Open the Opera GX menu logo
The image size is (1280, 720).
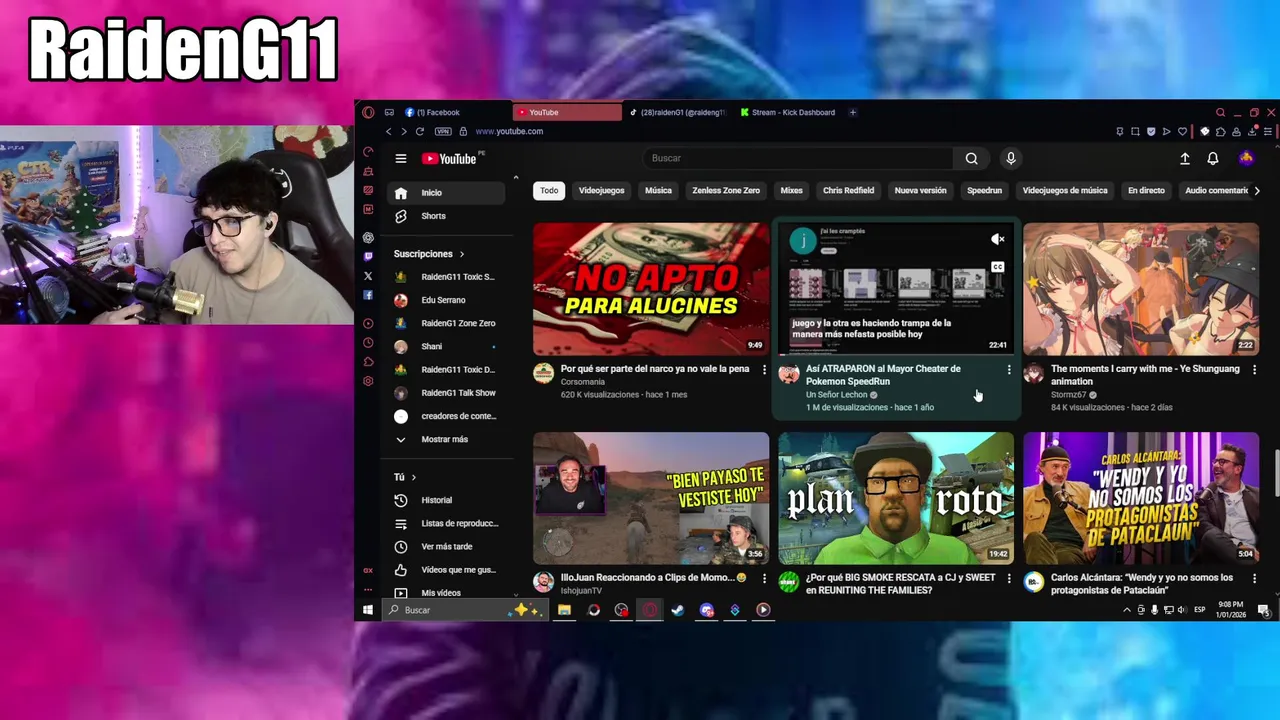point(368,112)
